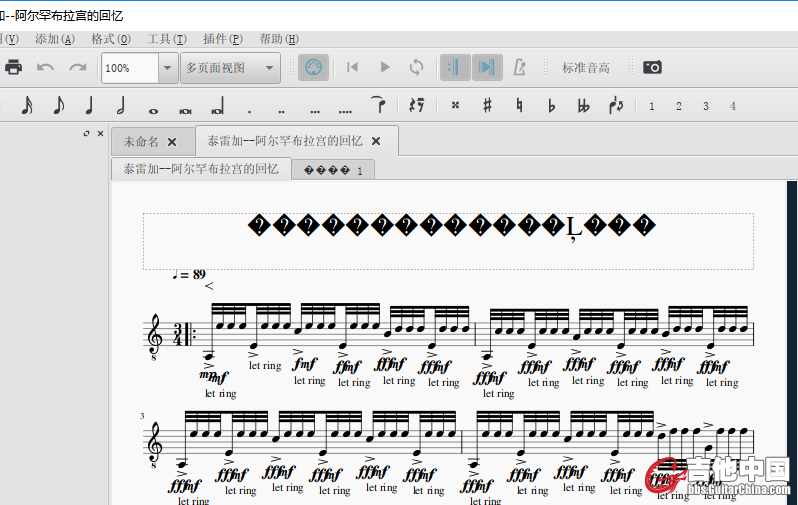Apply natural accidental
The width and height of the screenshot is (798, 505).
[x=519, y=105]
